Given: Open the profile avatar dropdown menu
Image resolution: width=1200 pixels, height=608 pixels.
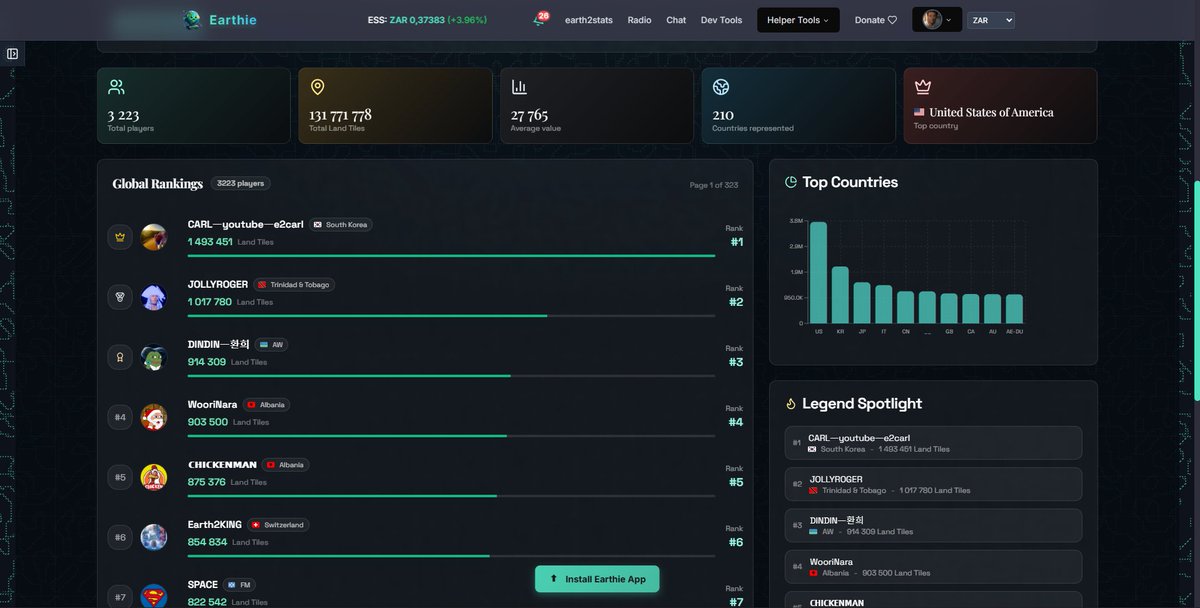Looking at the screenshot, I should click(937, 20).
